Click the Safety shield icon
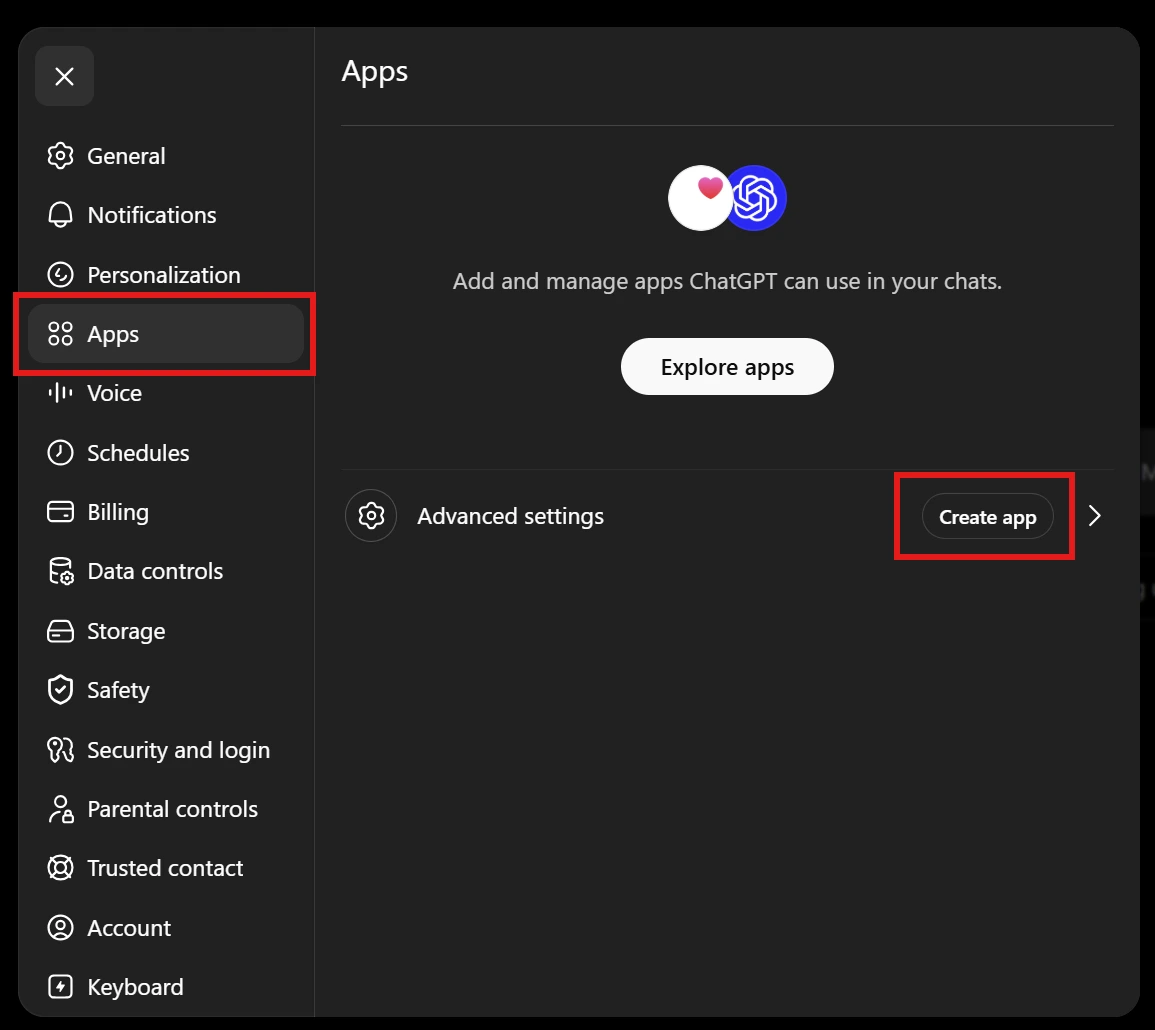 tap(60, 690)
